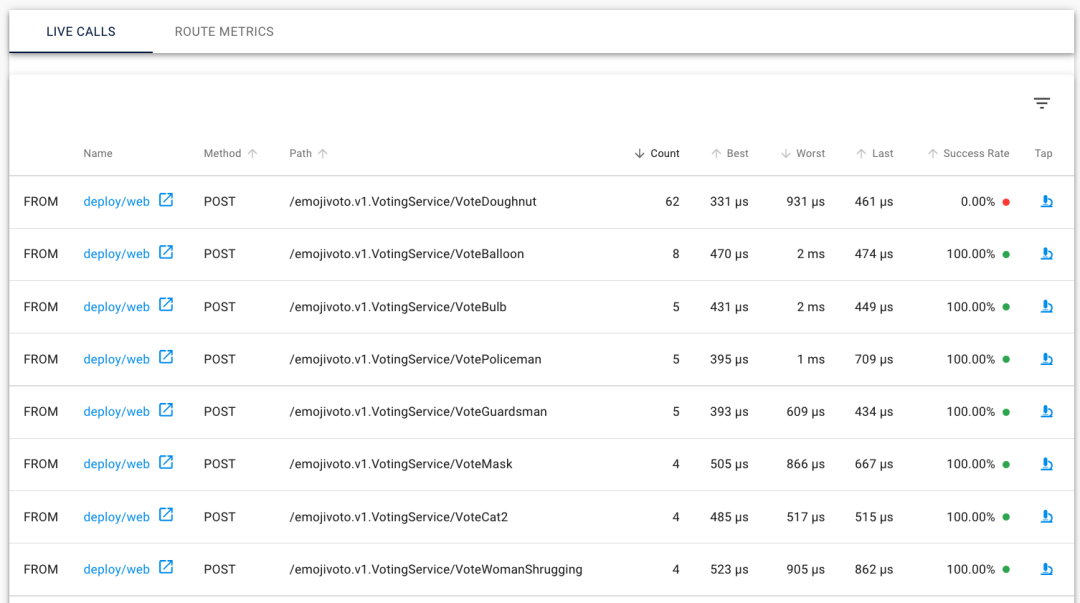This screenshot has height=603, width=1080.
Task: Click the 331 µs best latency cell
Action: 729,201
